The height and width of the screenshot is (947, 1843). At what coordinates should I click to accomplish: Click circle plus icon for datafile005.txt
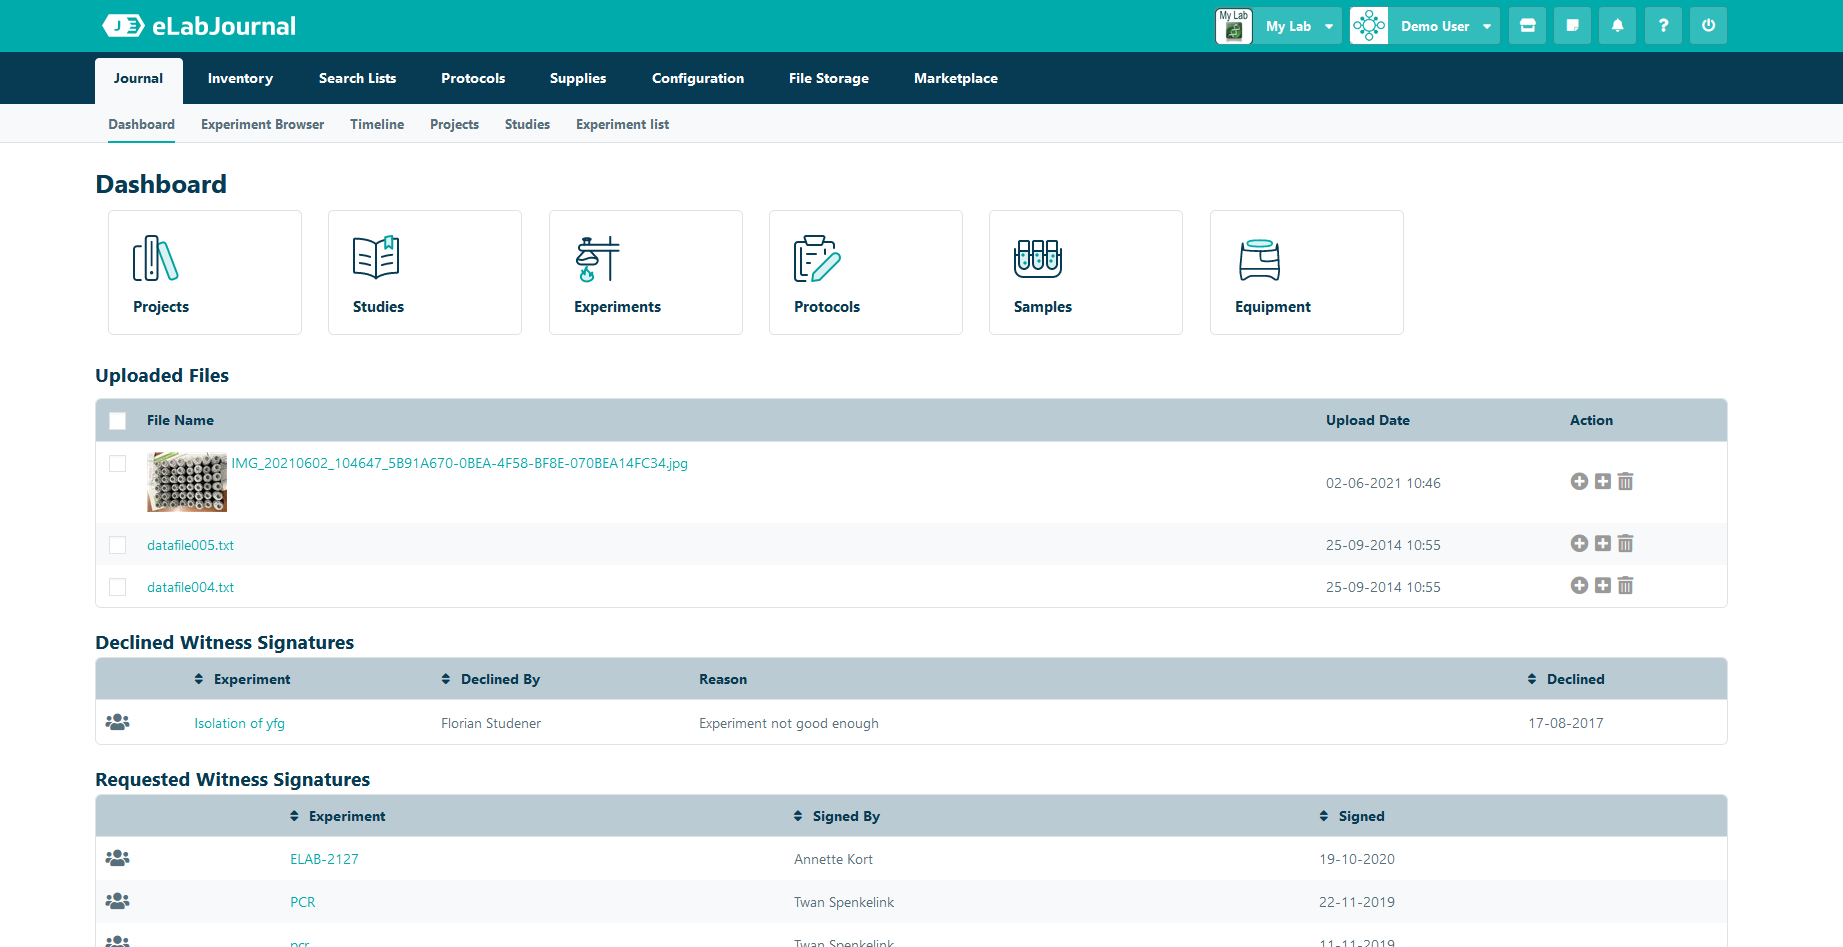pyautogui.click(x=1579, y=544)
